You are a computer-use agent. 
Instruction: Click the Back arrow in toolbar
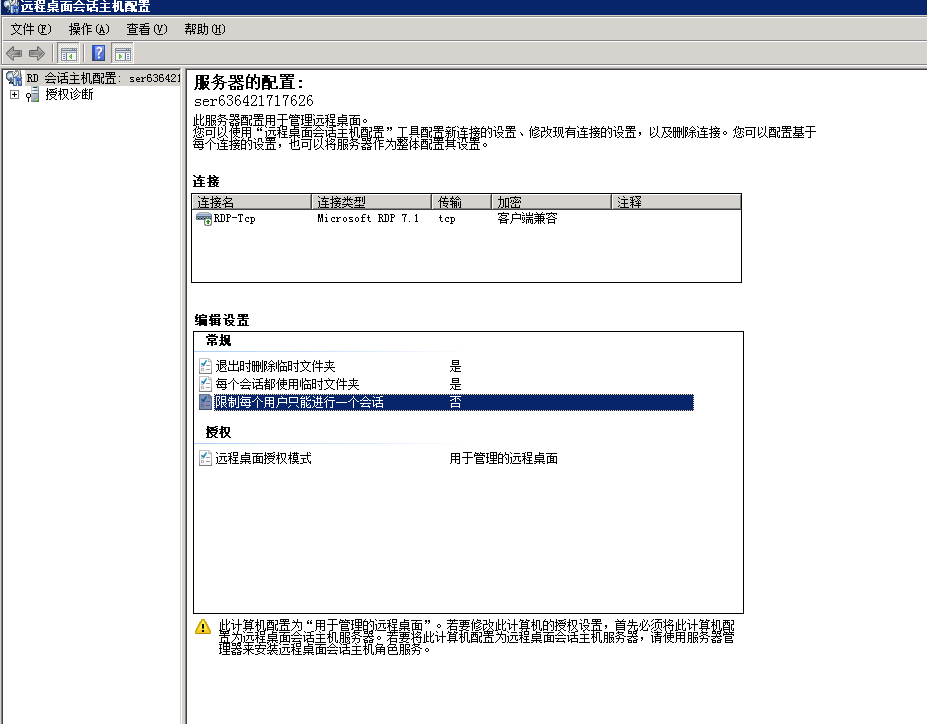click(14, 53)
